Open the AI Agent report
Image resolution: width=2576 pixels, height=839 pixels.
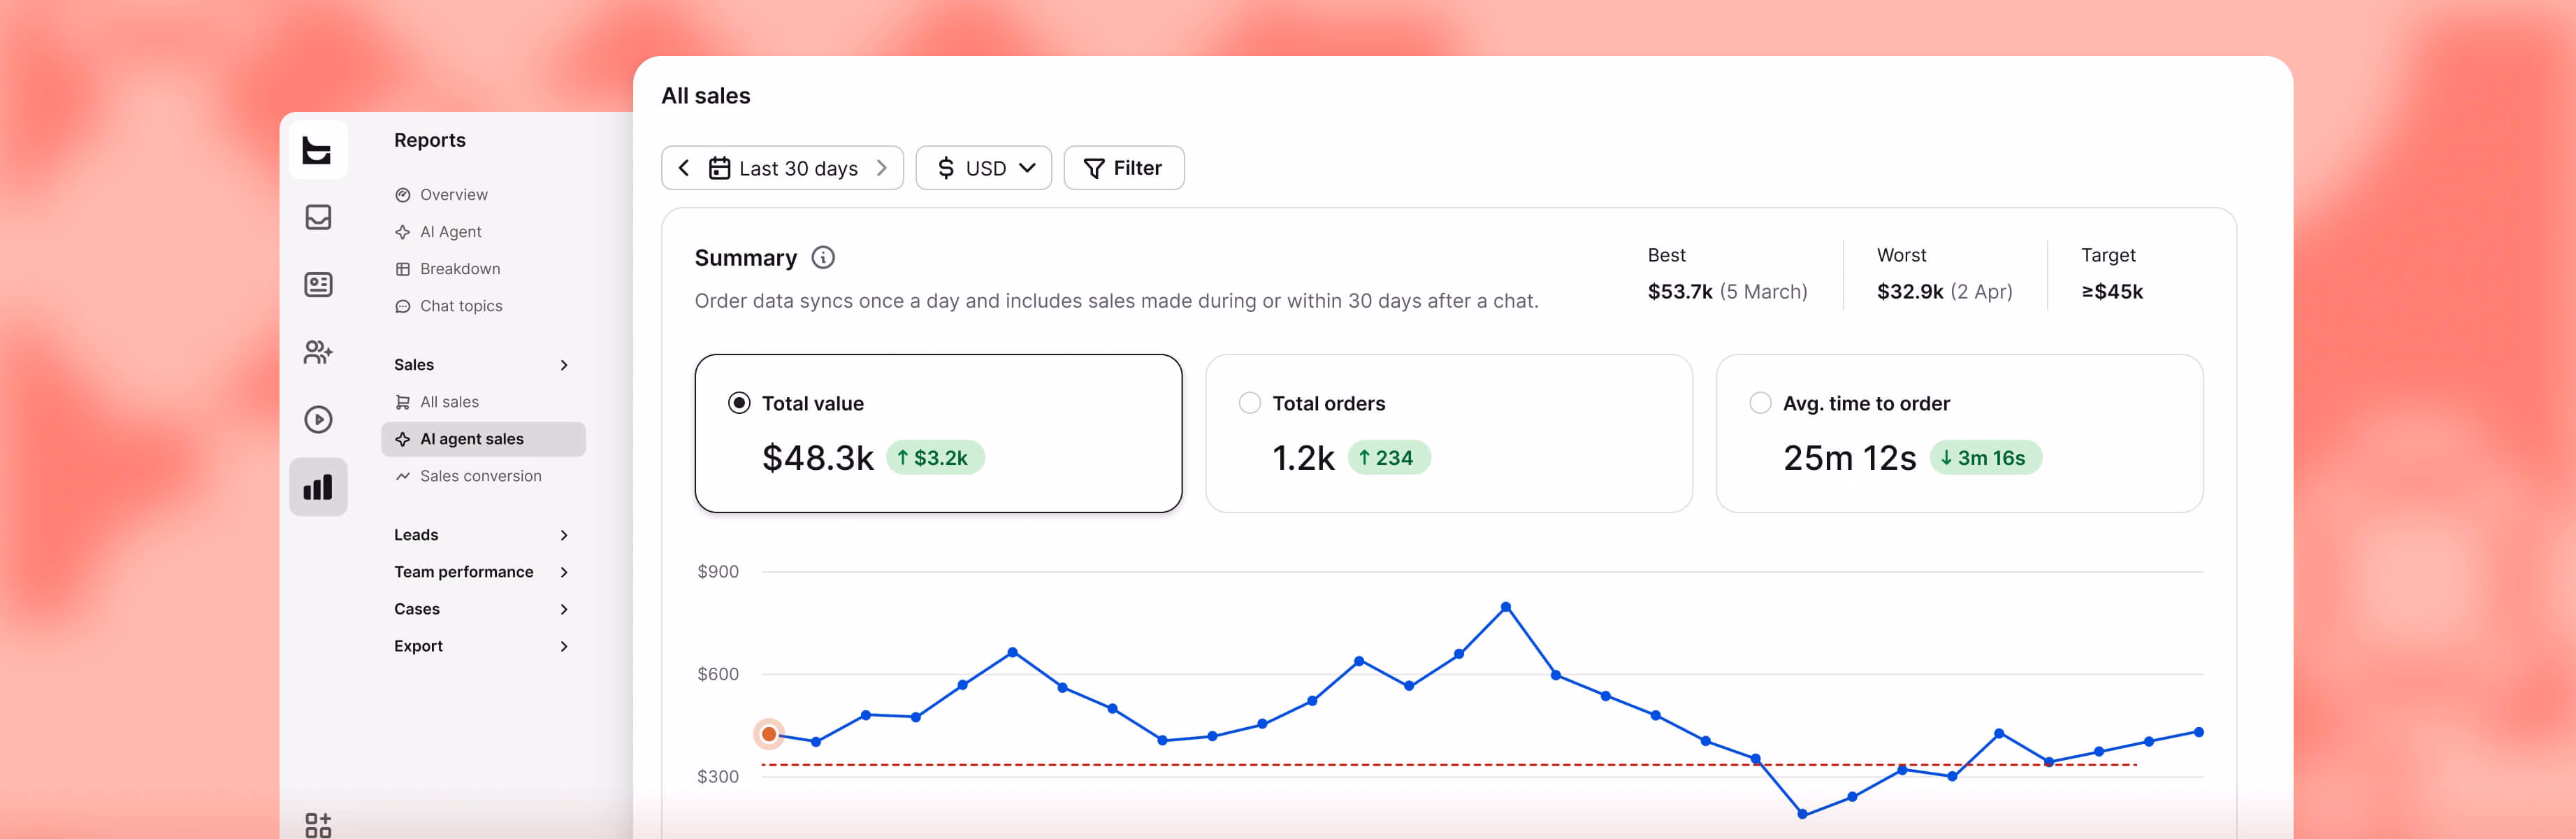(x=450, y=232)
